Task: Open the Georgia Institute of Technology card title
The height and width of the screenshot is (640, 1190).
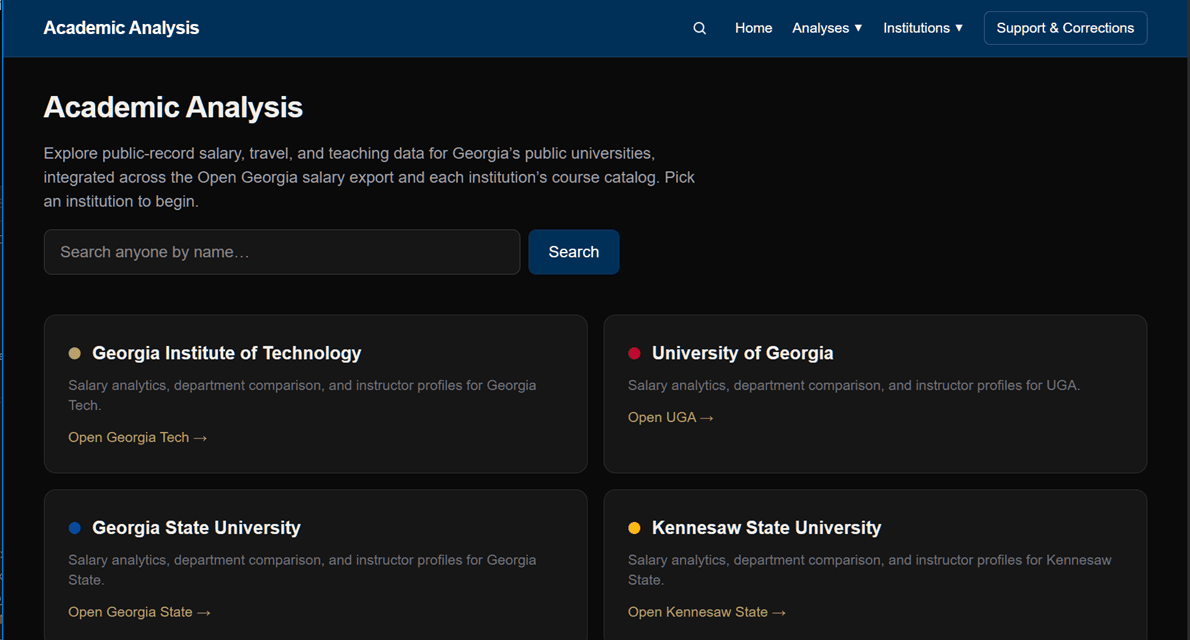Action: [227, 353]
